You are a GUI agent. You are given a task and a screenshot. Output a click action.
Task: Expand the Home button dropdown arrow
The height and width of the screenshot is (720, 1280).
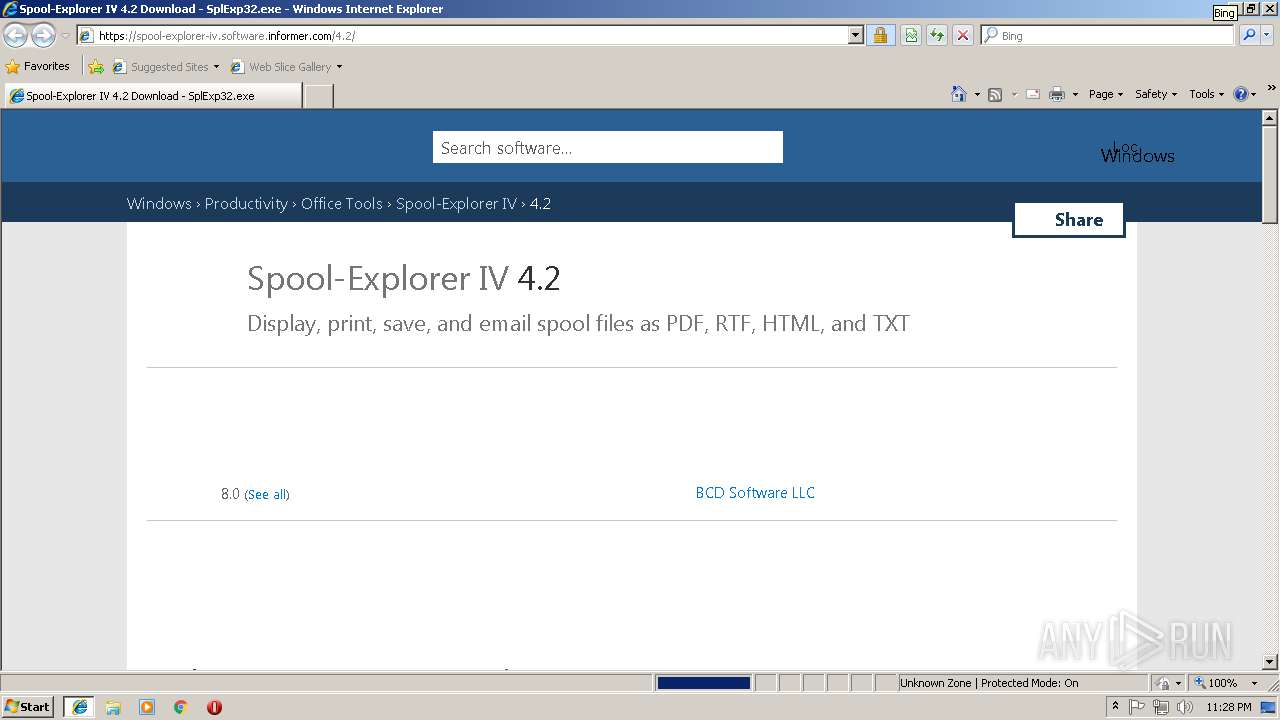977,94
